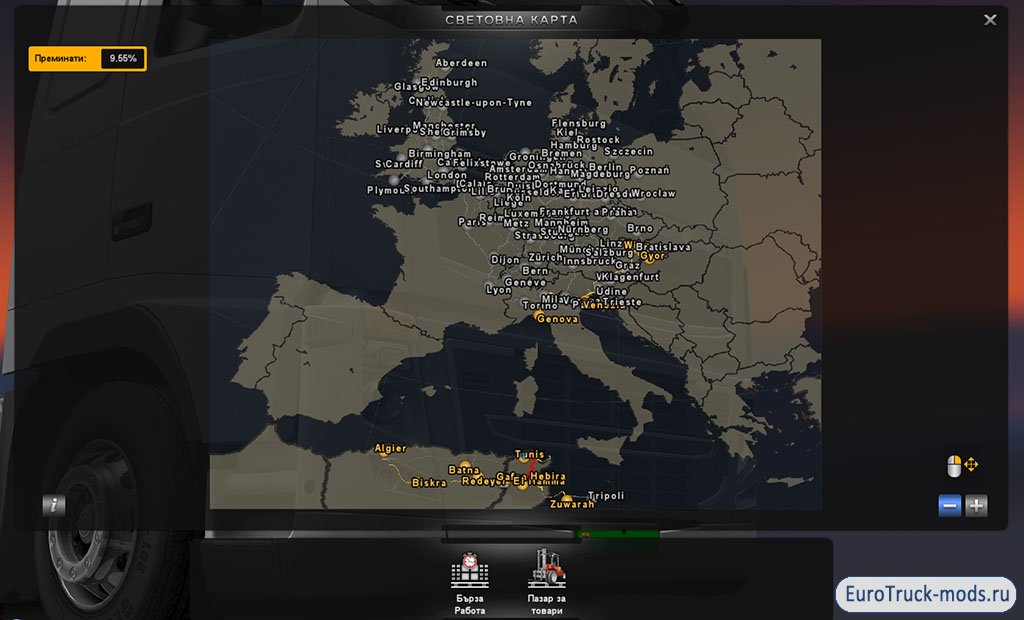Select Algier city label
This screenshot has width=1024, height=620.
[x=390, y=448]
